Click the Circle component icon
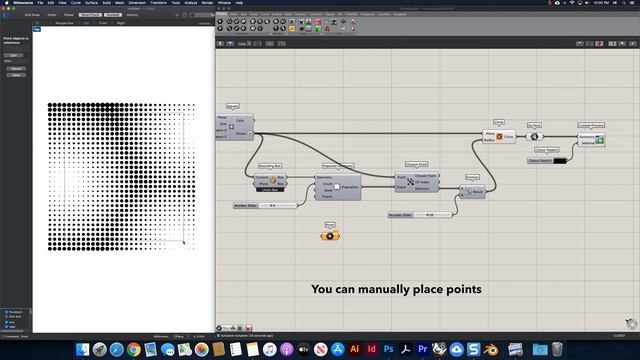 click(x=499, y=137)
